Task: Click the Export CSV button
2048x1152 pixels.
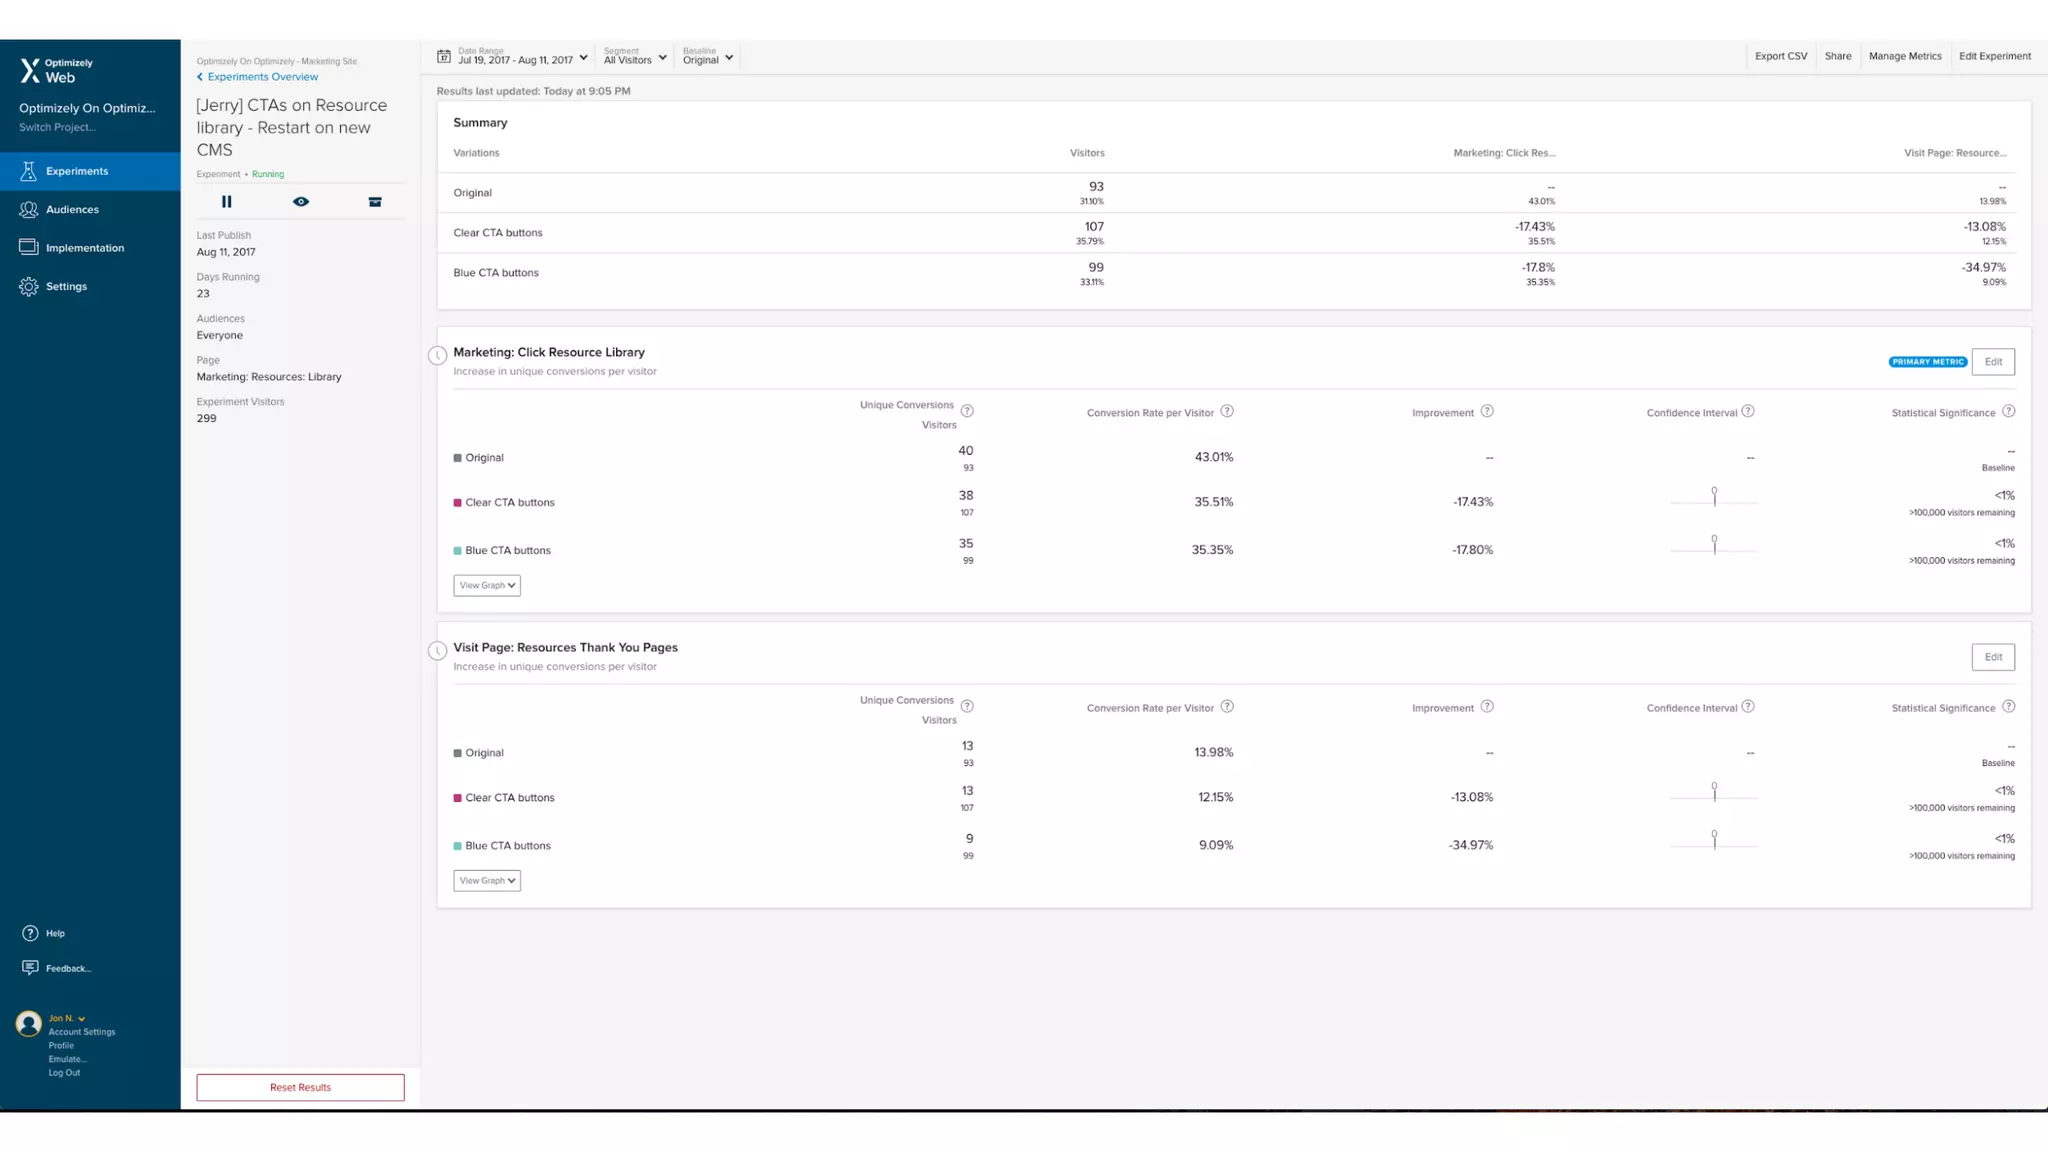Action: click(x=1780, y=56)
